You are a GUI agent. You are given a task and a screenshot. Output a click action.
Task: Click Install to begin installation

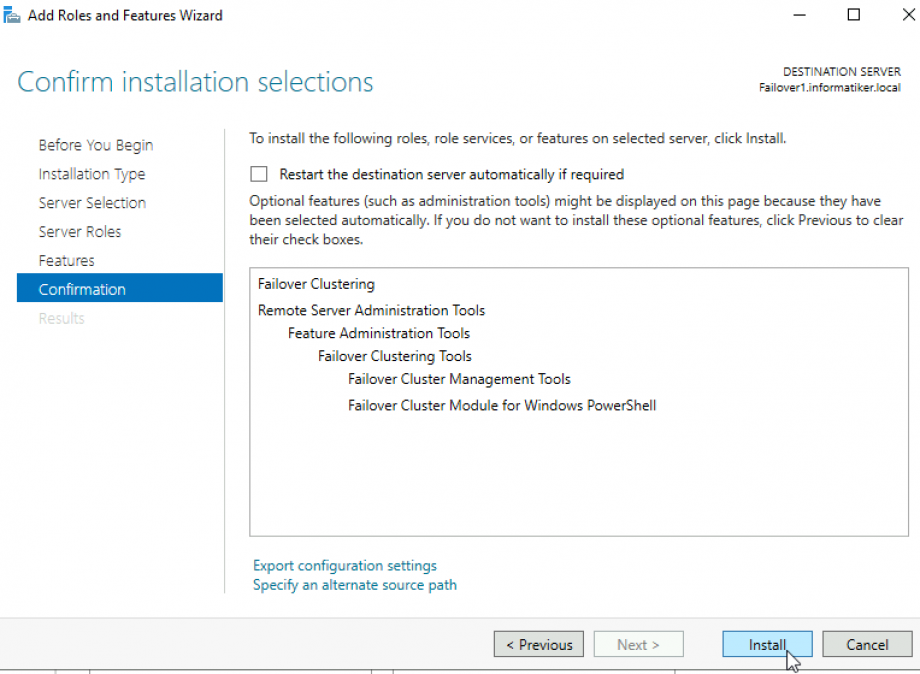(x=766, y=644)
